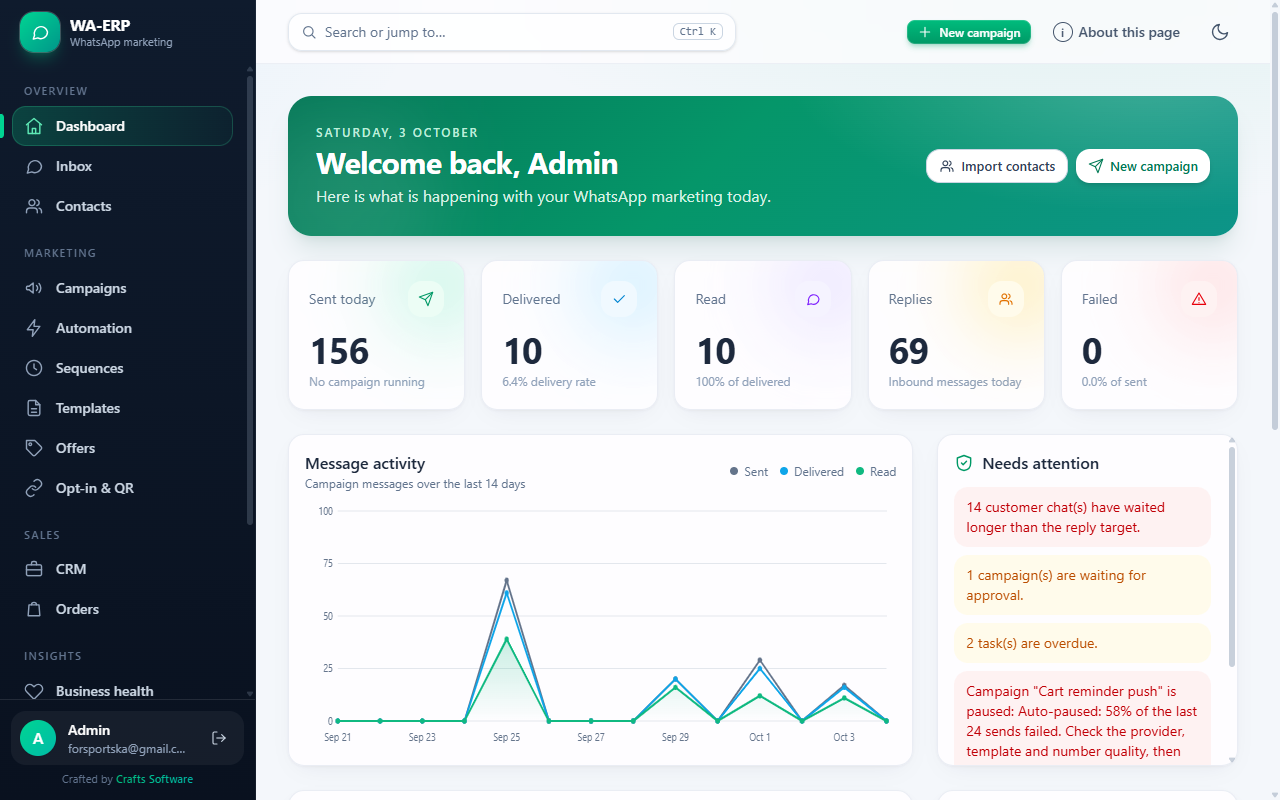This screenshot has width=1280, height=800.
Task: Click the paper plane icon on Sent today card
Action: [427, 299]
